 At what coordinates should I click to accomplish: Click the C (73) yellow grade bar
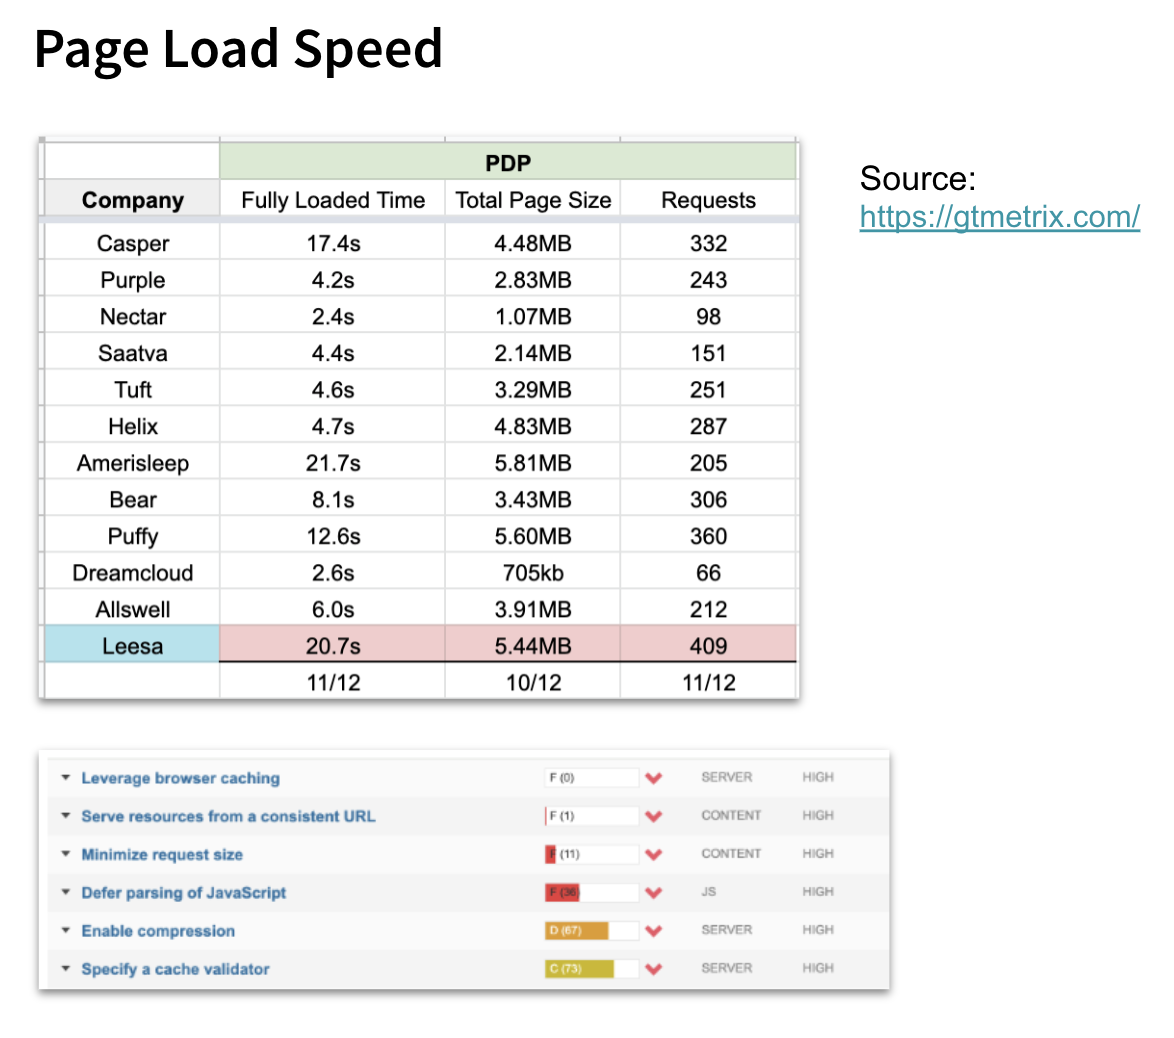coord(591,968)
